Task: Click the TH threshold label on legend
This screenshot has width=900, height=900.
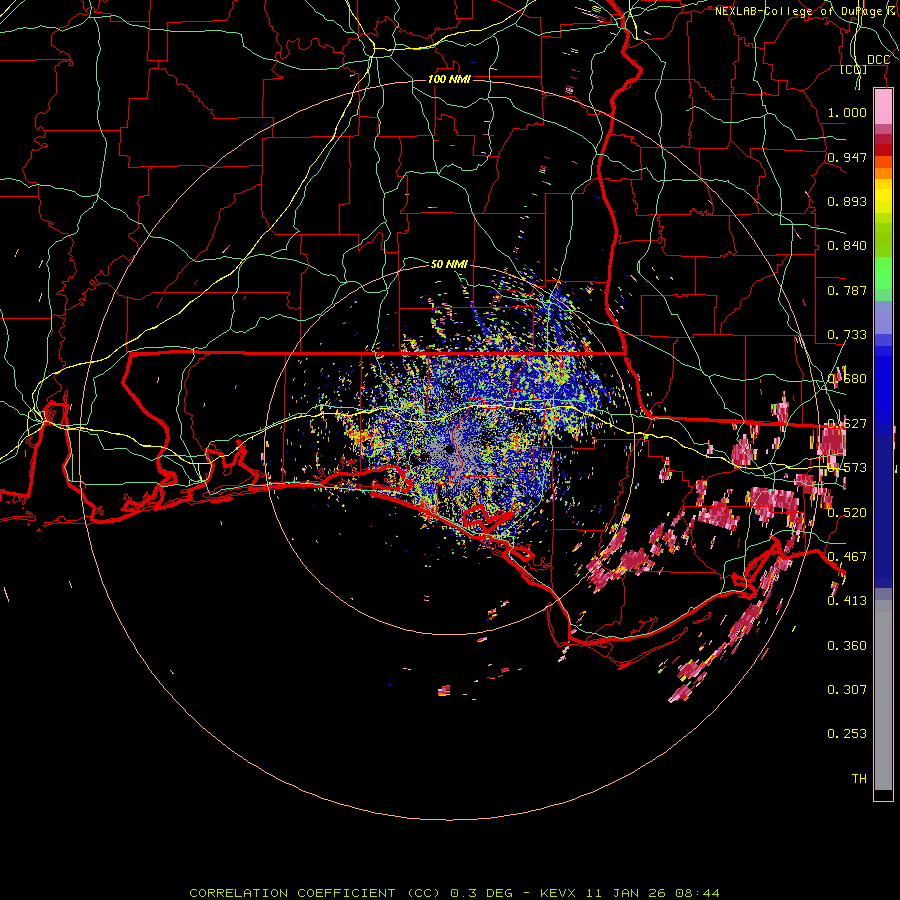Action: point(859,779)
